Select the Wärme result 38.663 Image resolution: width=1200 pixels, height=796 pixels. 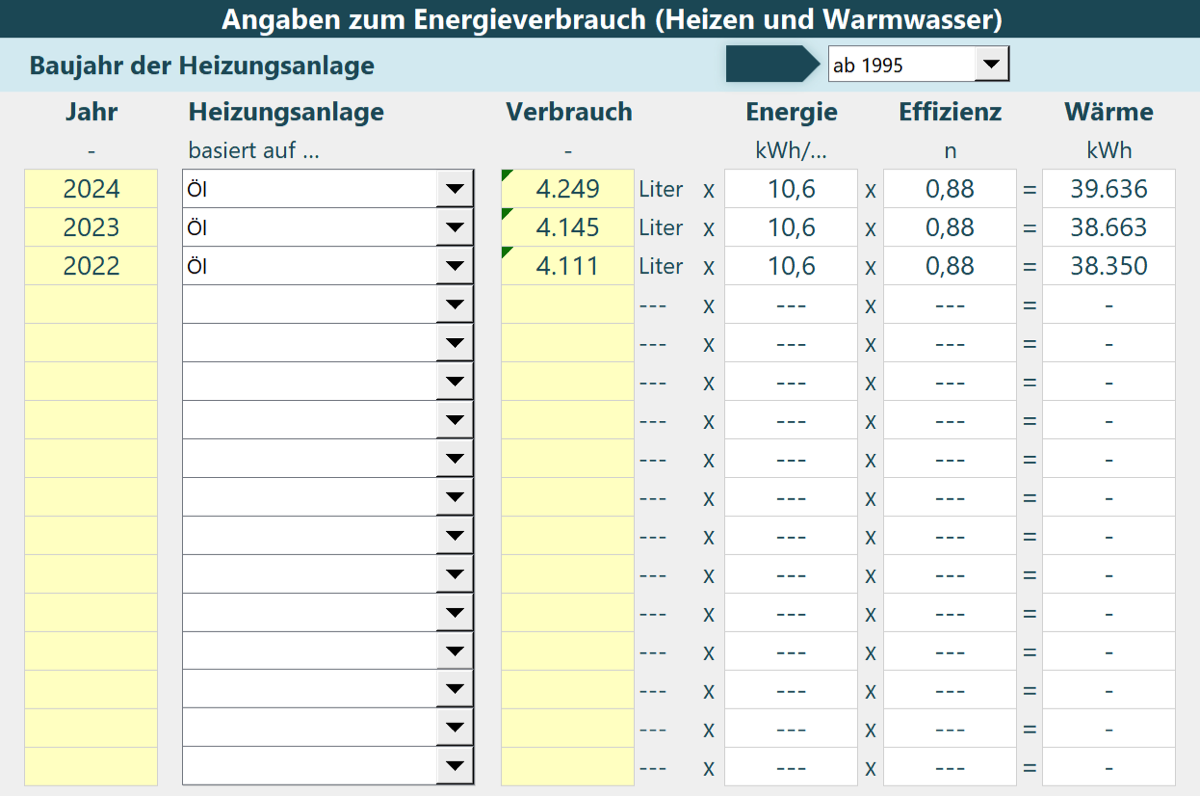pyautogui.click(x=1109, y=227)
